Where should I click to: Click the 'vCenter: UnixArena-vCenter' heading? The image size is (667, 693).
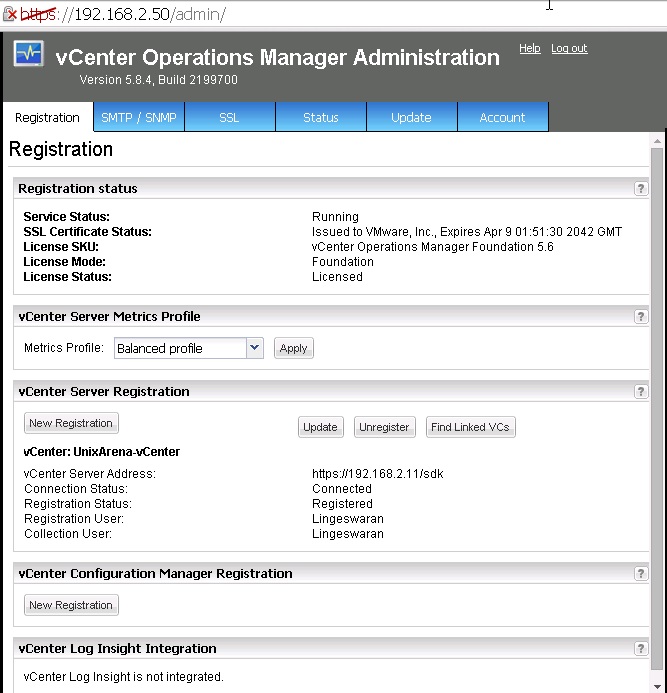pos(102,452)
